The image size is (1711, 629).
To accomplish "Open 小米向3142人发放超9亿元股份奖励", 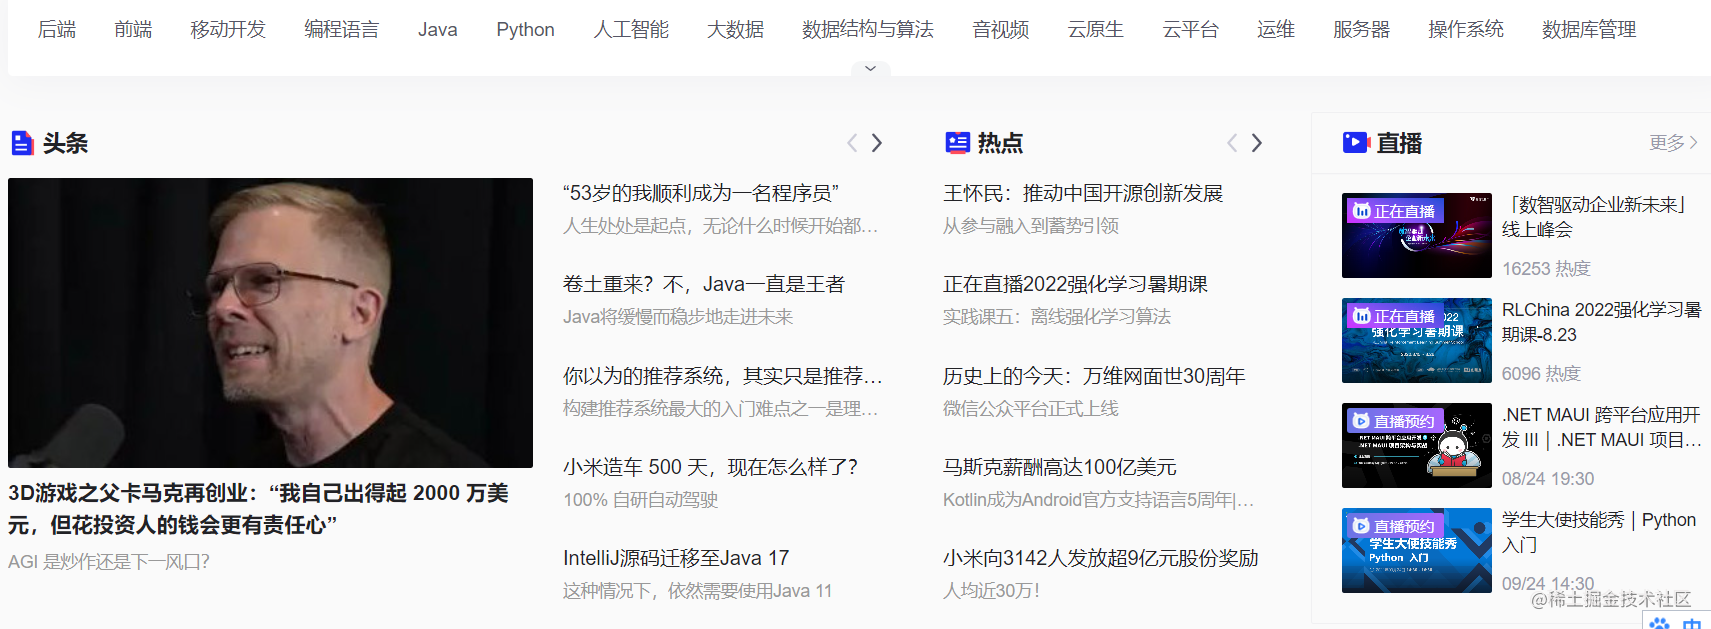I will click(1101, 558).
